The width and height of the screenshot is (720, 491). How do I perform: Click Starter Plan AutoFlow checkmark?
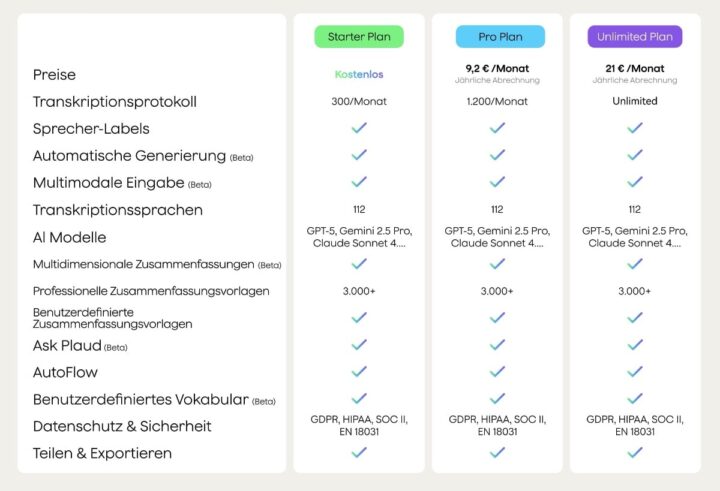[x=359, y=371]
